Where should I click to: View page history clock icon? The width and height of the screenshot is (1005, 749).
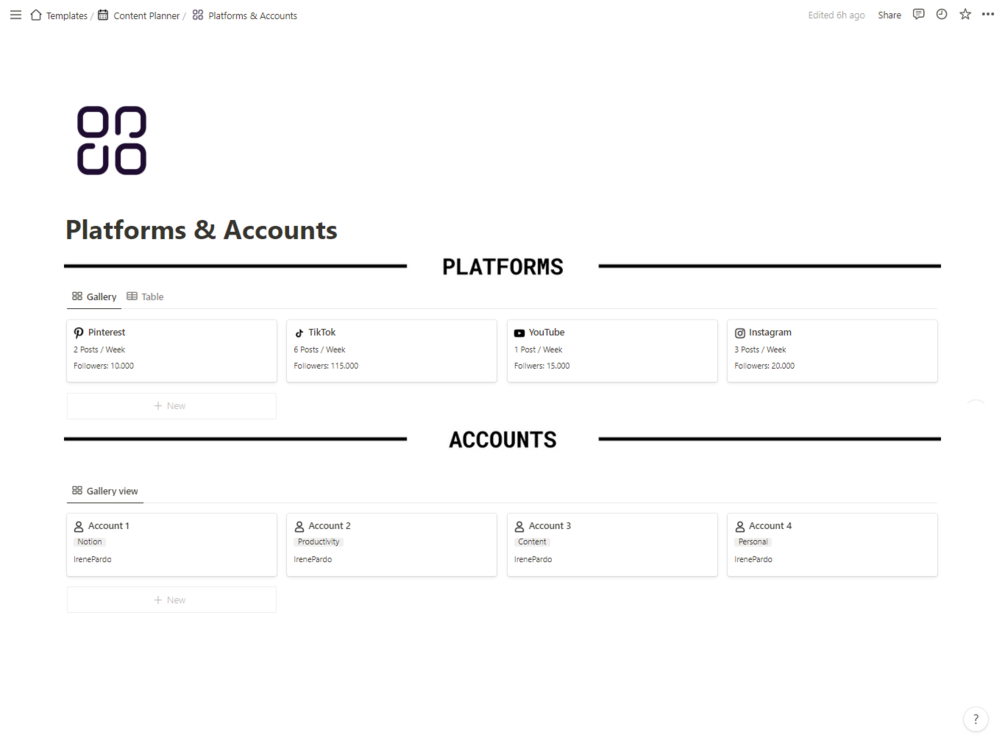[x=941, y=15]
